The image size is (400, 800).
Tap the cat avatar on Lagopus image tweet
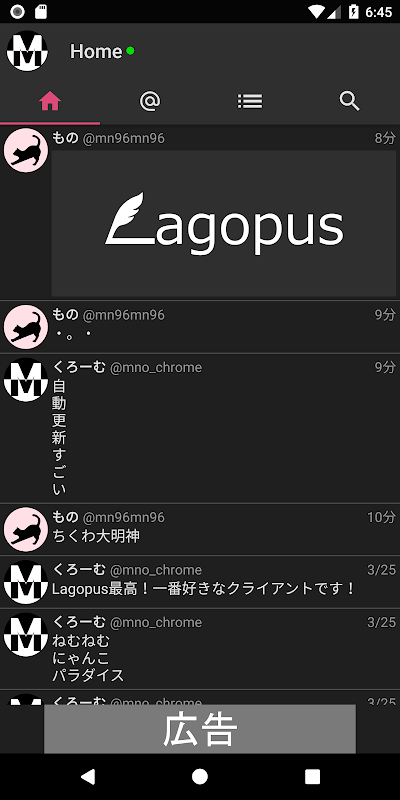26,151
